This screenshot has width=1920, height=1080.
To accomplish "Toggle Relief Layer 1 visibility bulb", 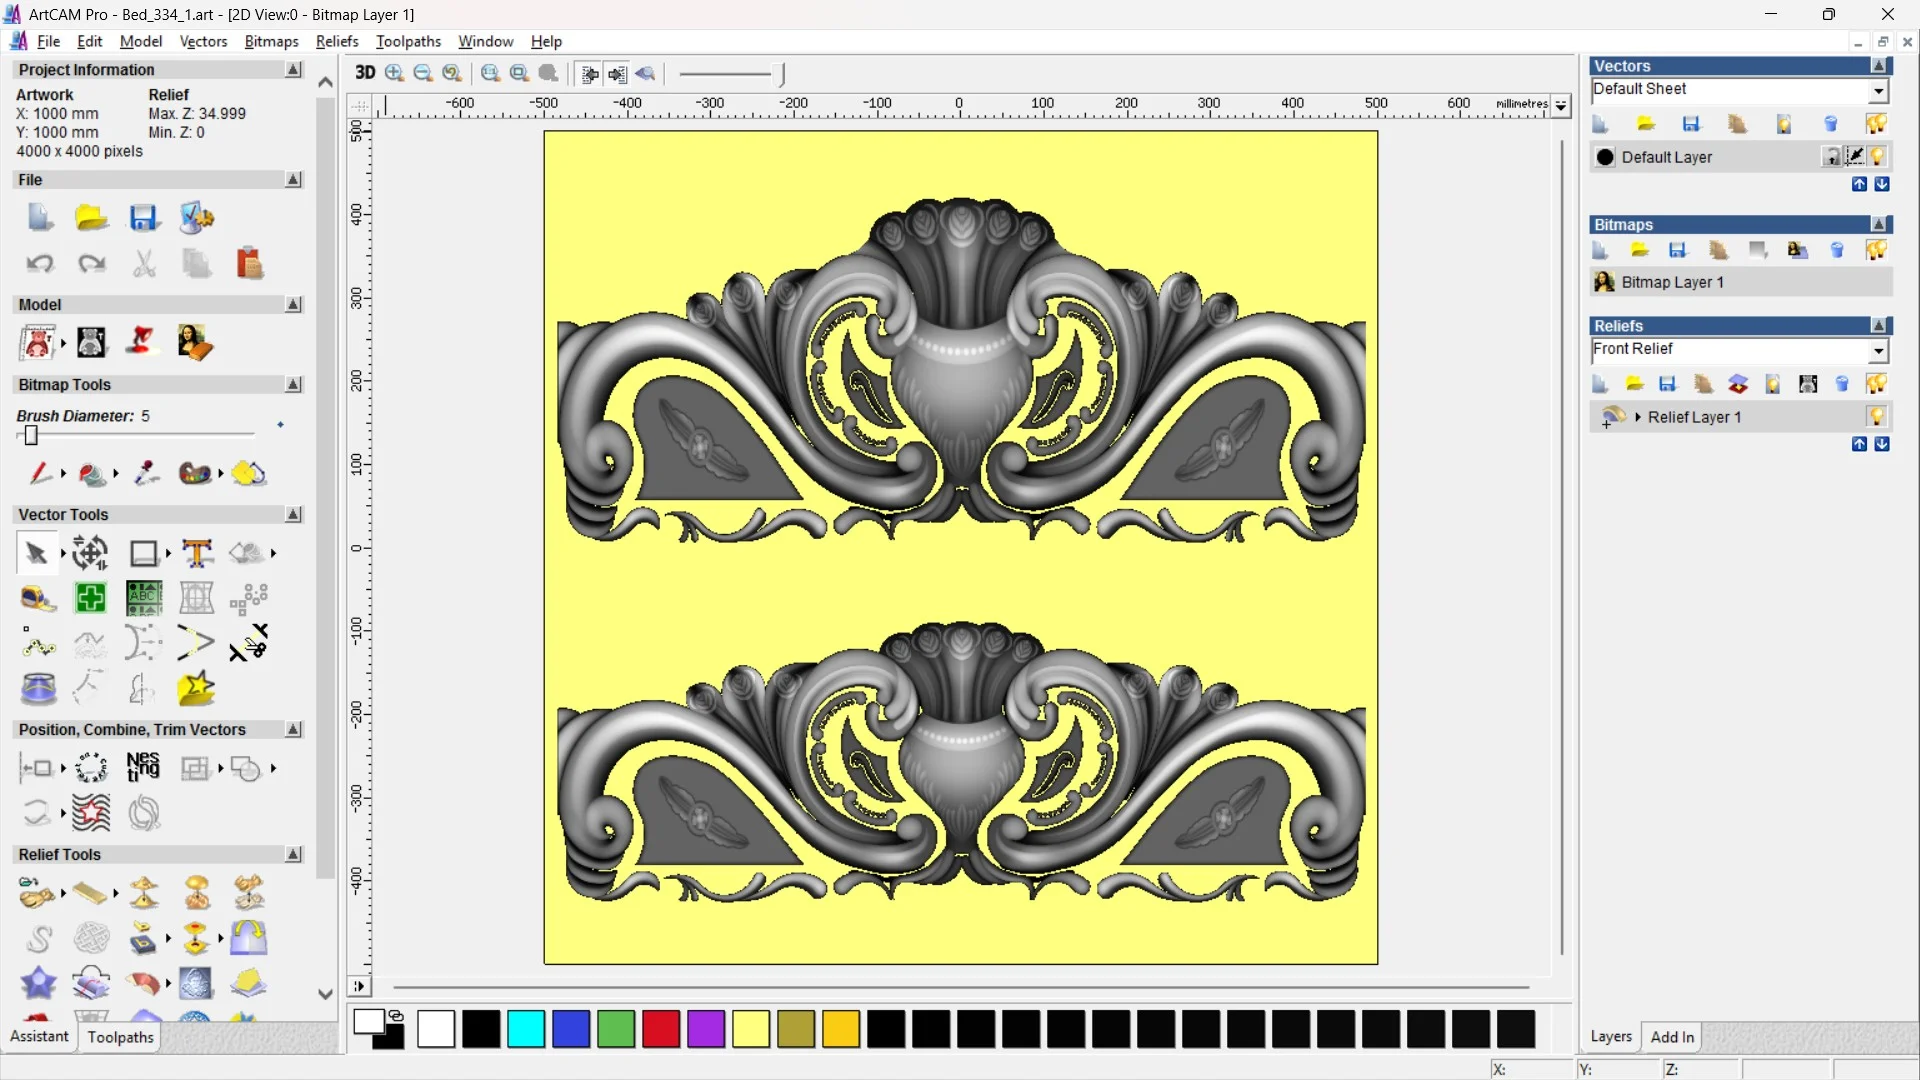I will [x=1876, y=416].
